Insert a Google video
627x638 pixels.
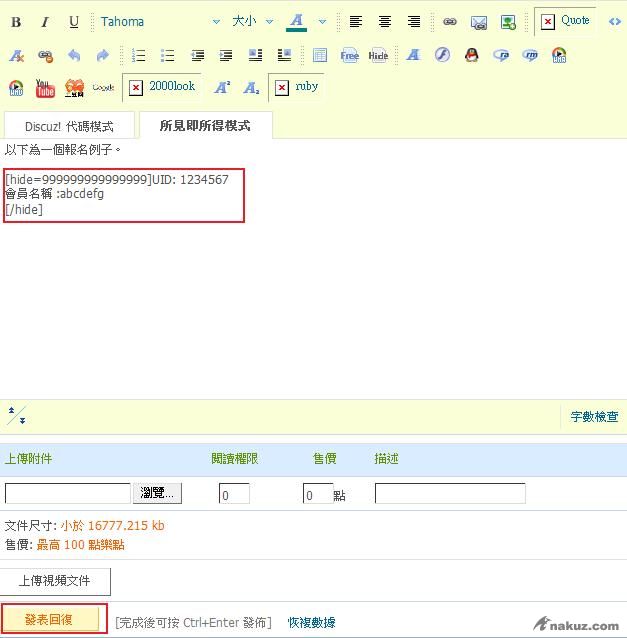pyautogui.click(x=103, y=87)
